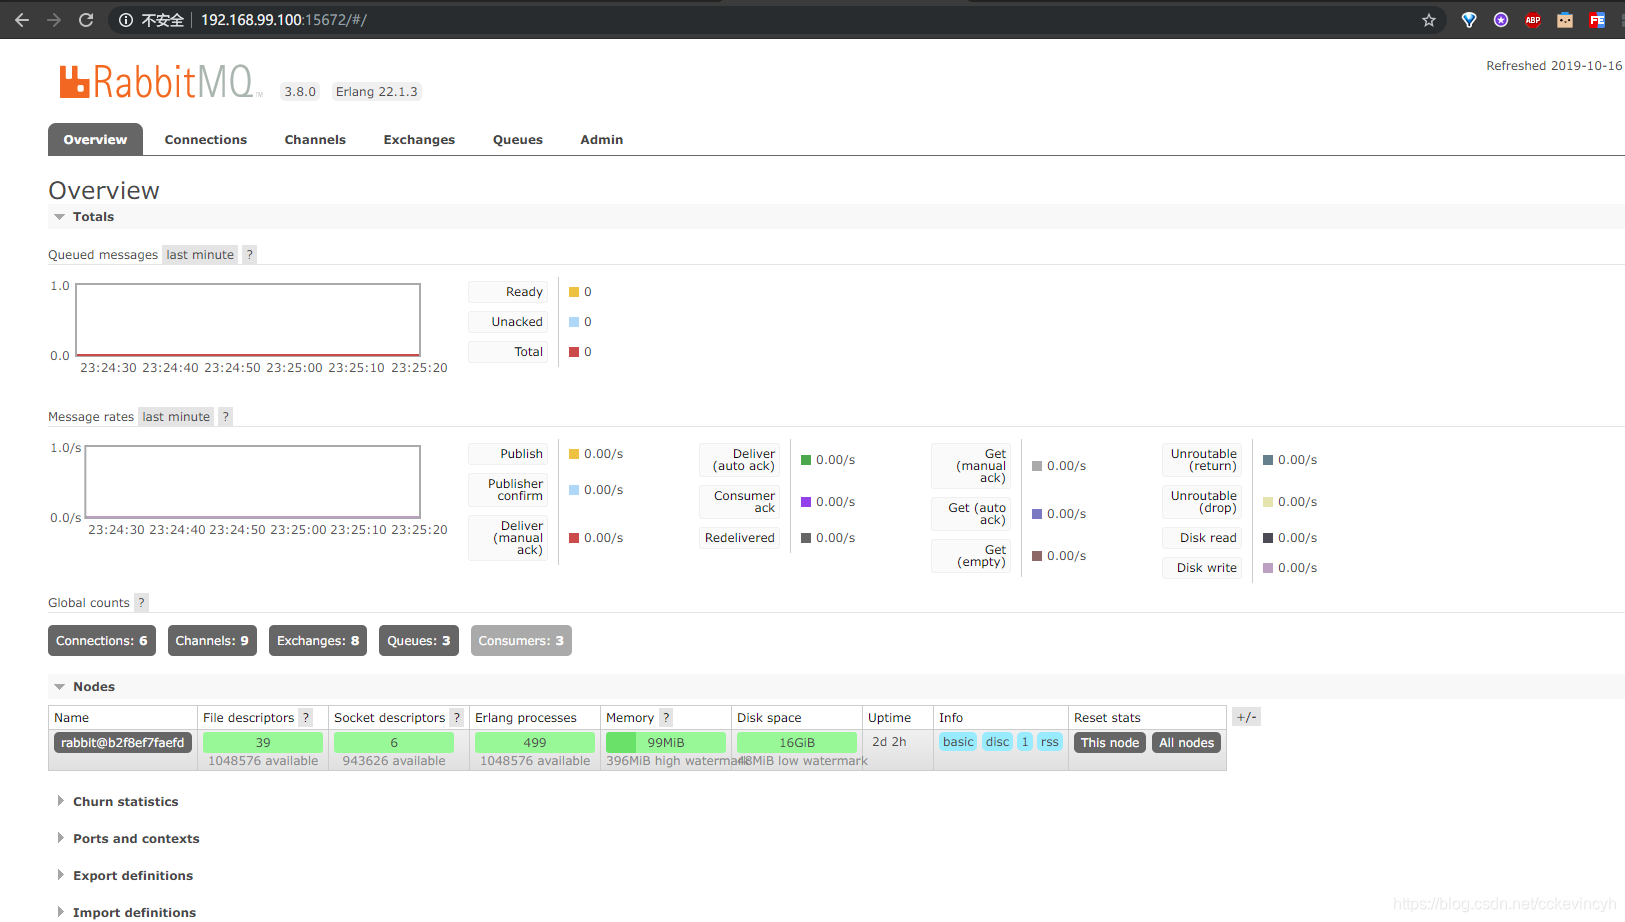The image size is (1625, 922).
Task: Open help for Message rates
Action: [x=226, y=417]
